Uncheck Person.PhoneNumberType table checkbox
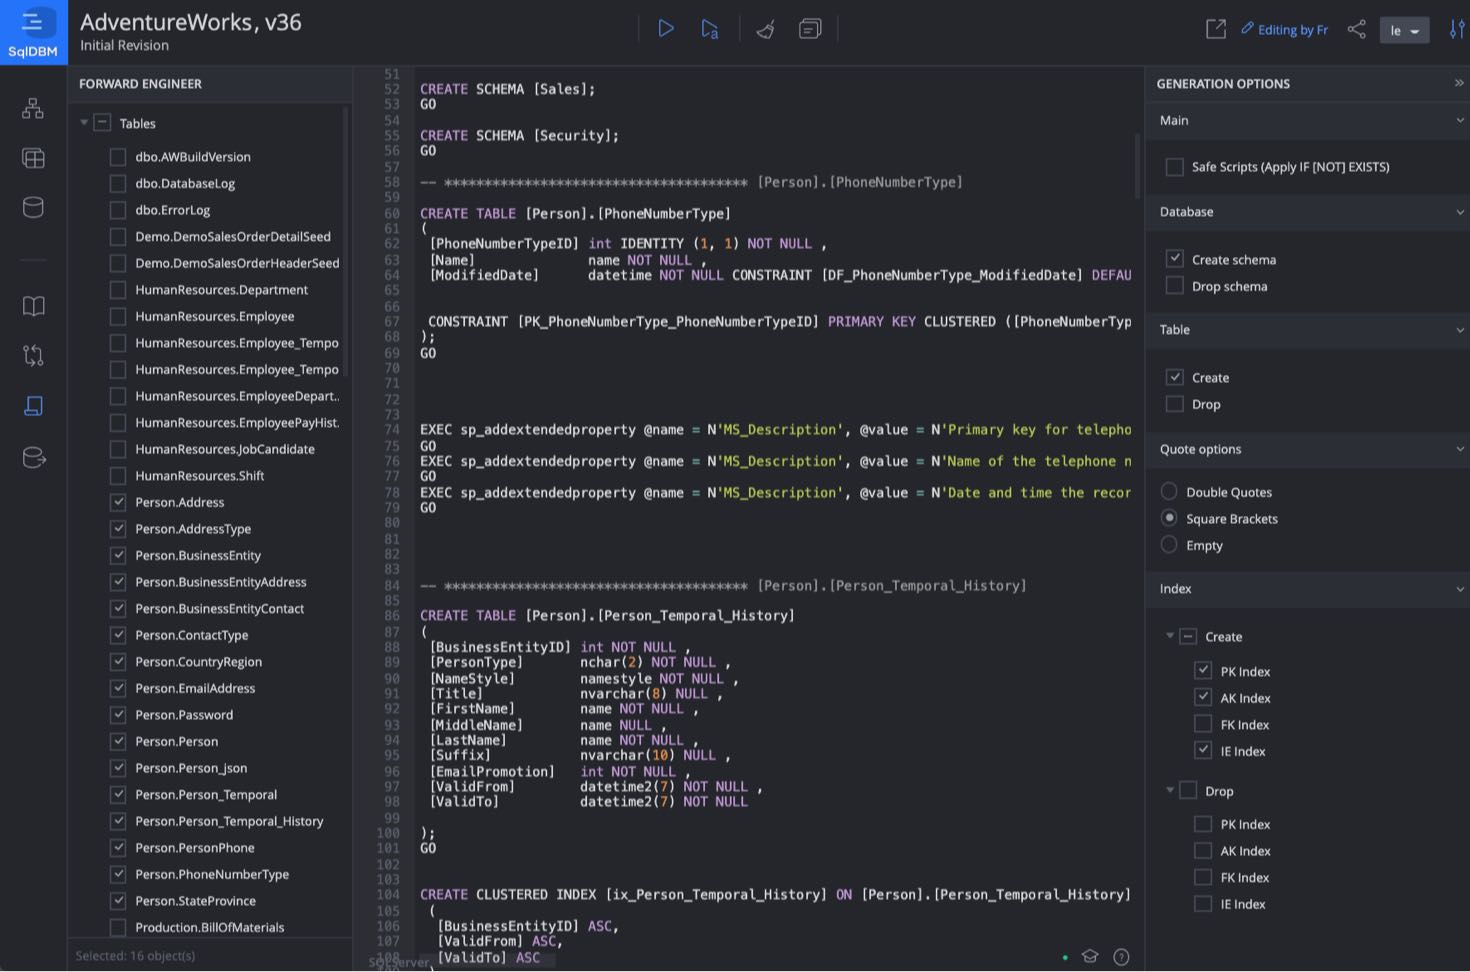Viewport: 1470px width, 972px height. coord(118,874)
